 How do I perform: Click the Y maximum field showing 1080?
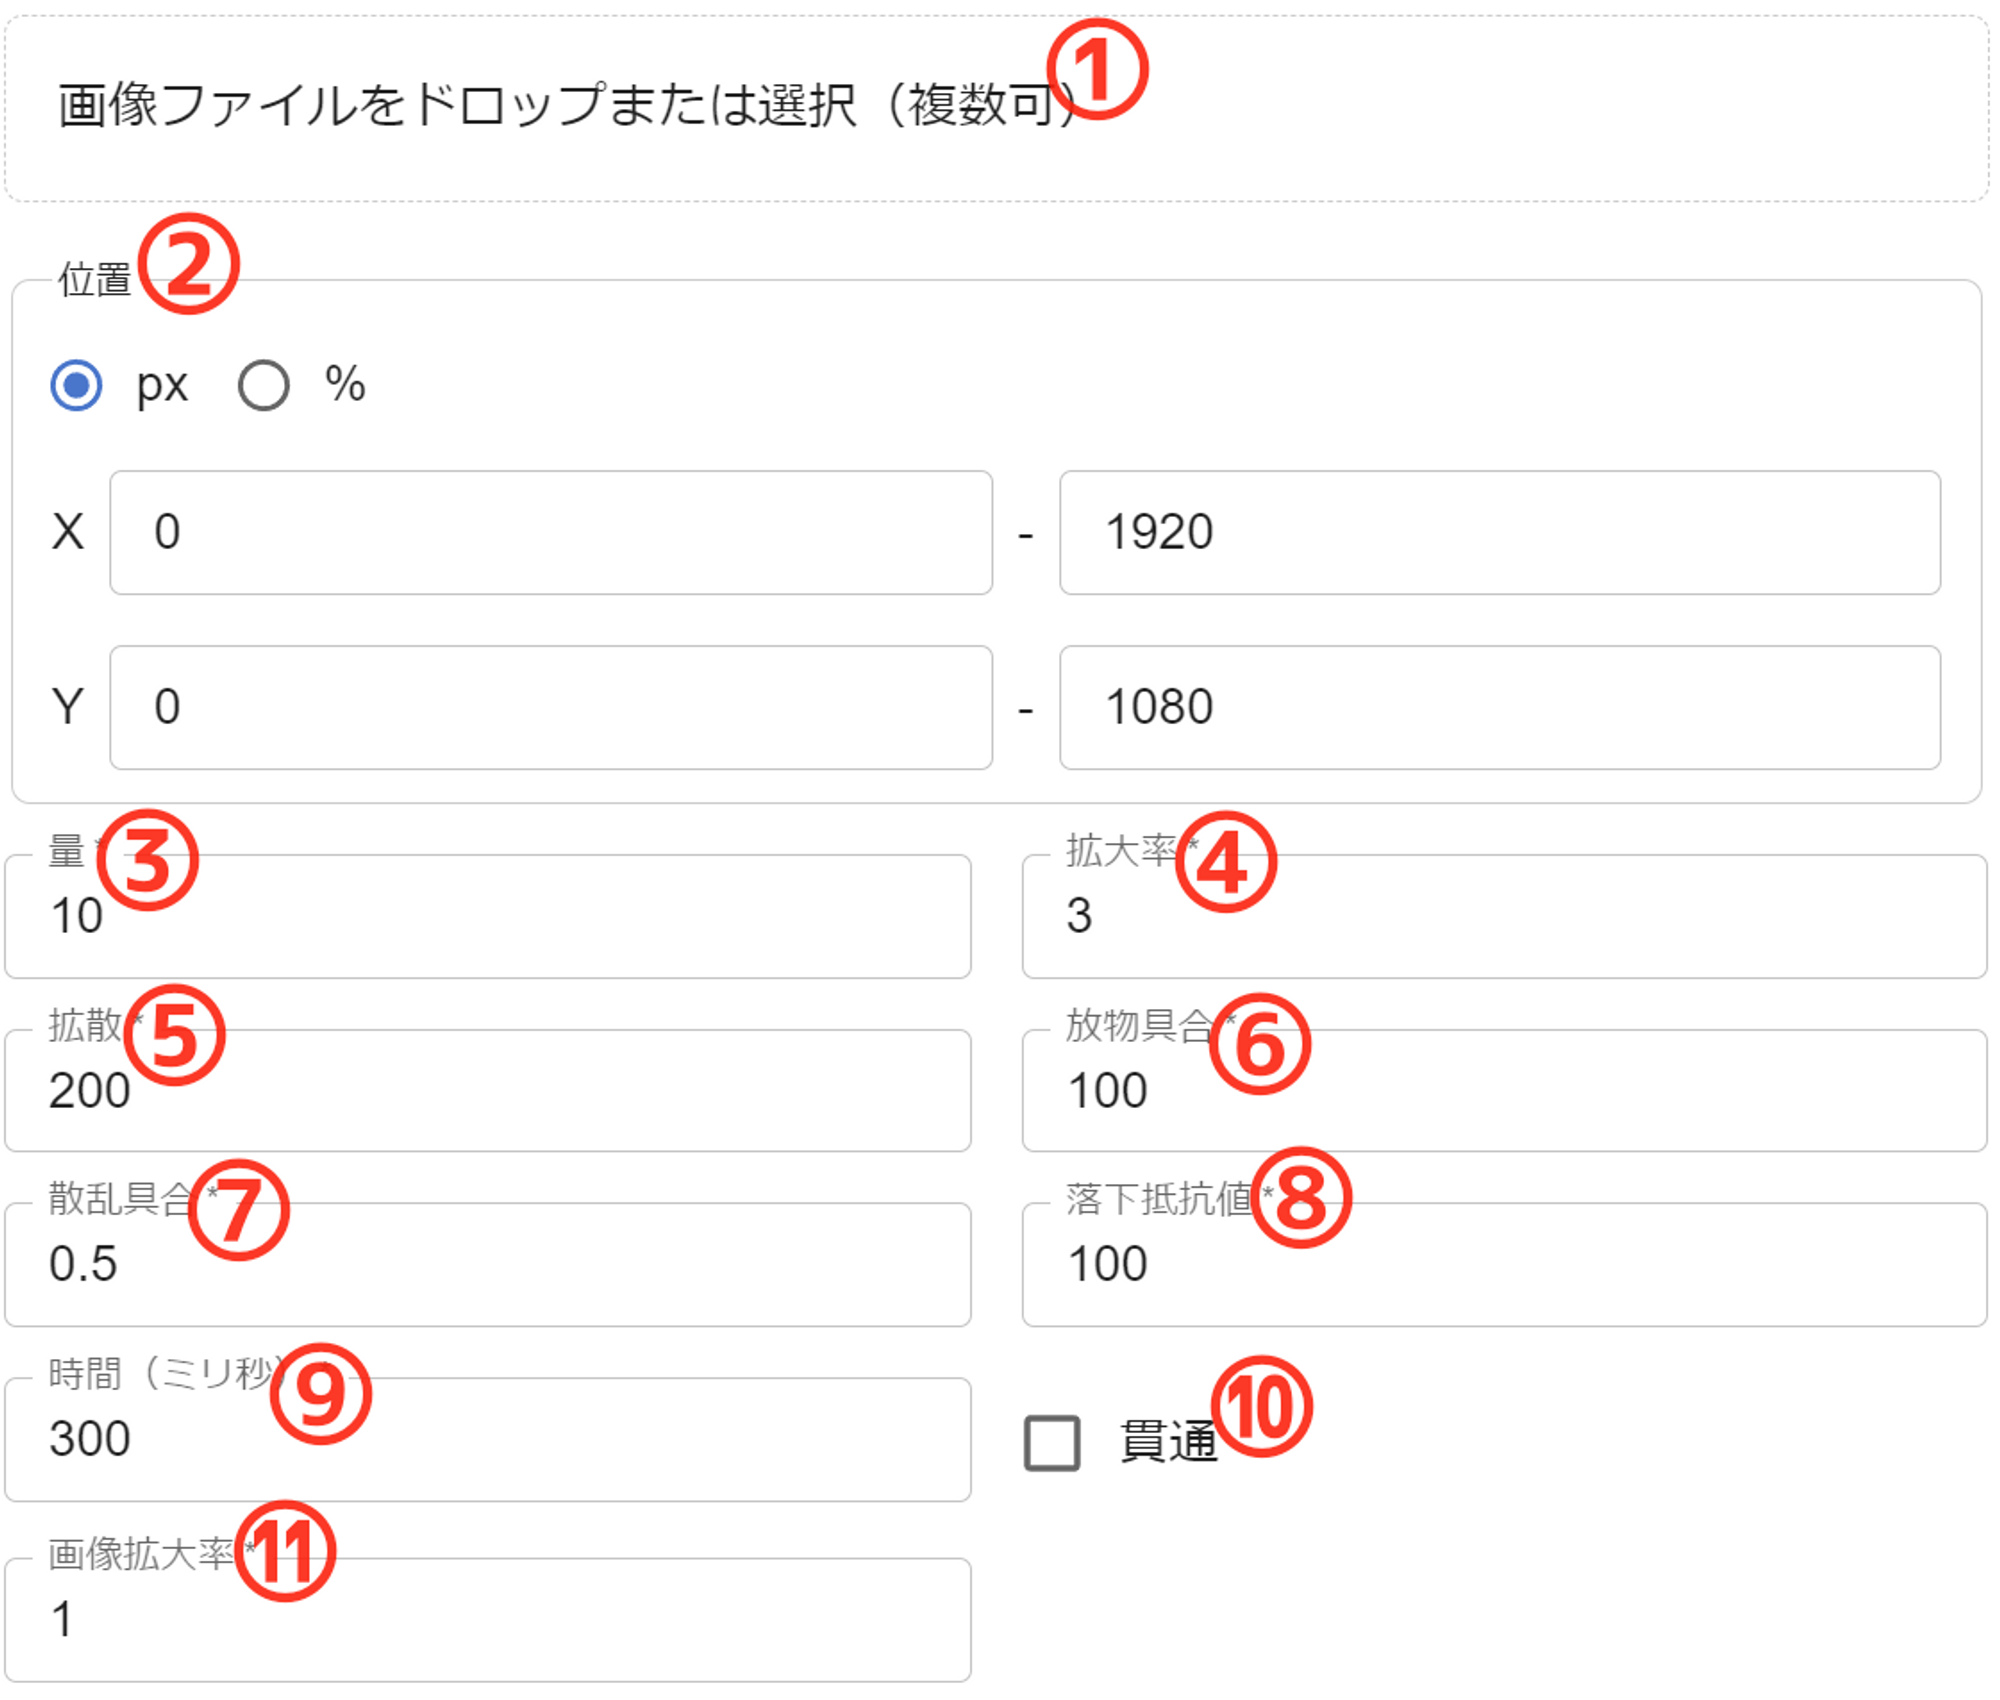click(x=1500, y=708)
